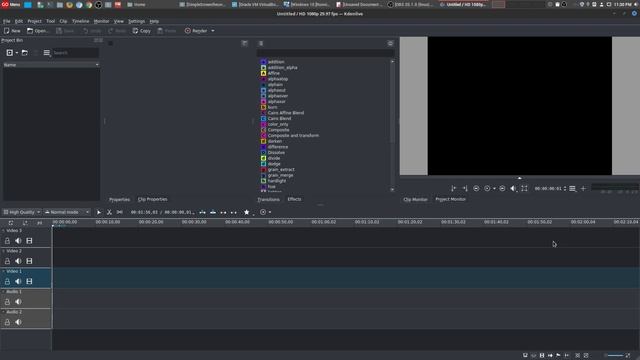
Task: Switch to the Clip Monitor tab
Action: click(x=415, y=200)
